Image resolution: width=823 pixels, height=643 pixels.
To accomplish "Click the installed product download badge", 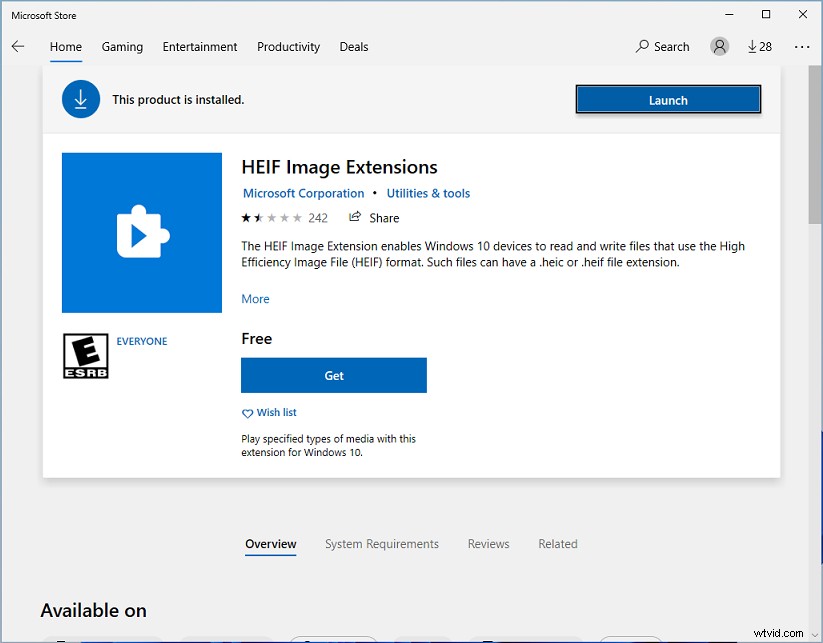I will point(80,99).
